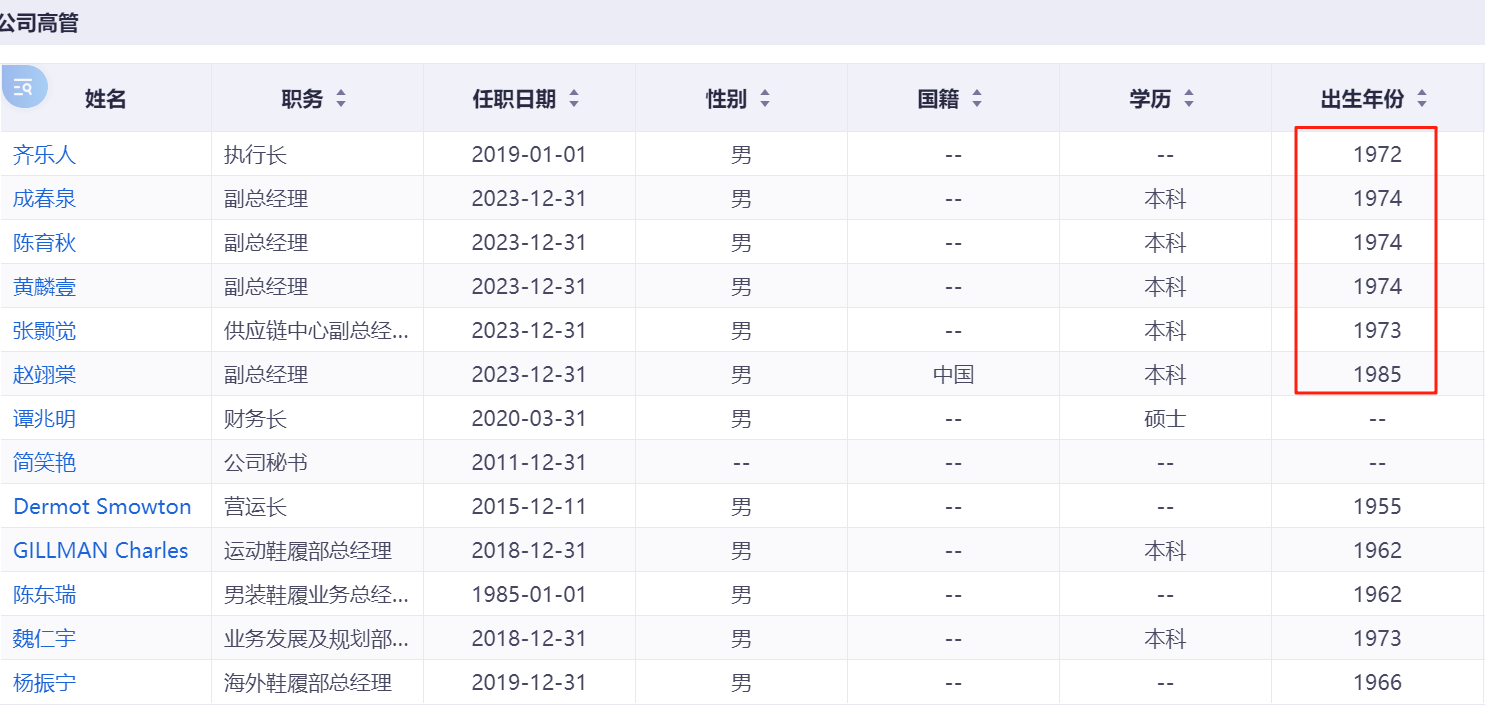Open 成春泉 profile link
This screenshot has height=711, width=1485.
coord(44,199)
